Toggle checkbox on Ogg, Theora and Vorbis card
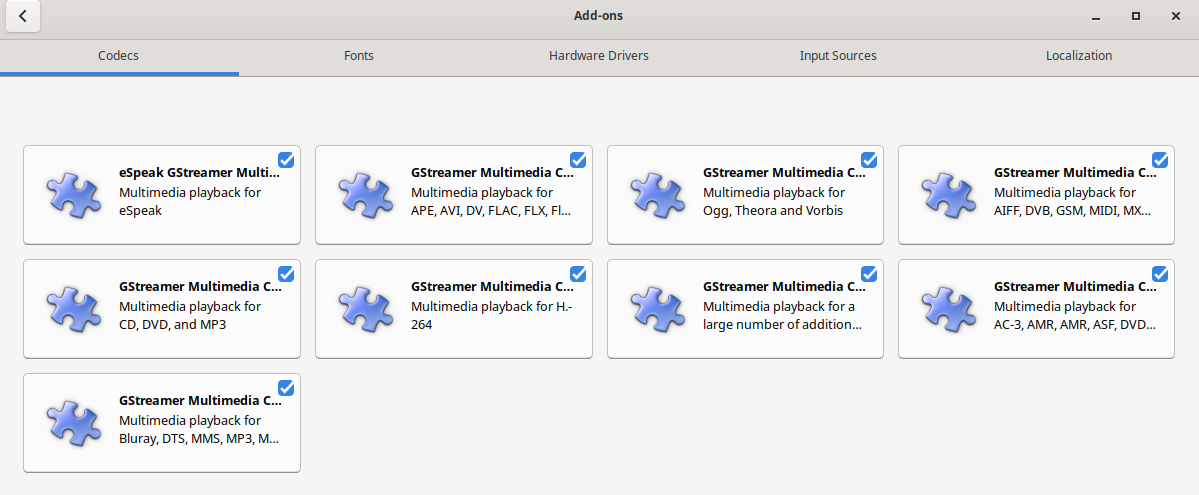The width and height of the screenshot is (1199, 495). 869,159
